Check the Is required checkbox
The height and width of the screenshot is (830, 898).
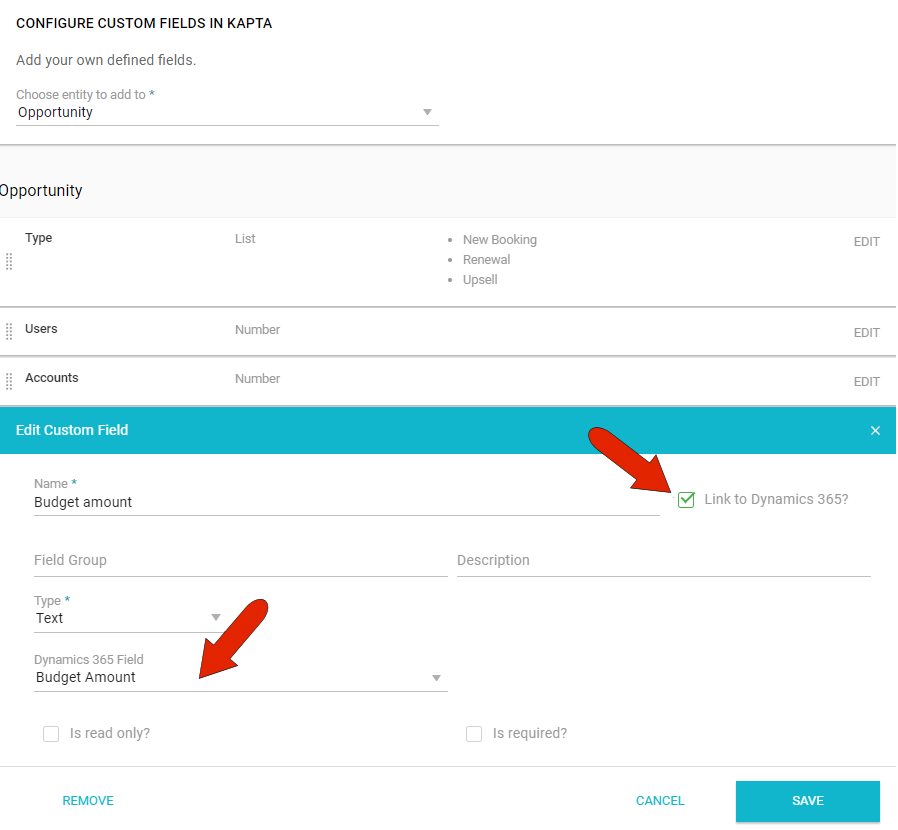coord(474,733)
